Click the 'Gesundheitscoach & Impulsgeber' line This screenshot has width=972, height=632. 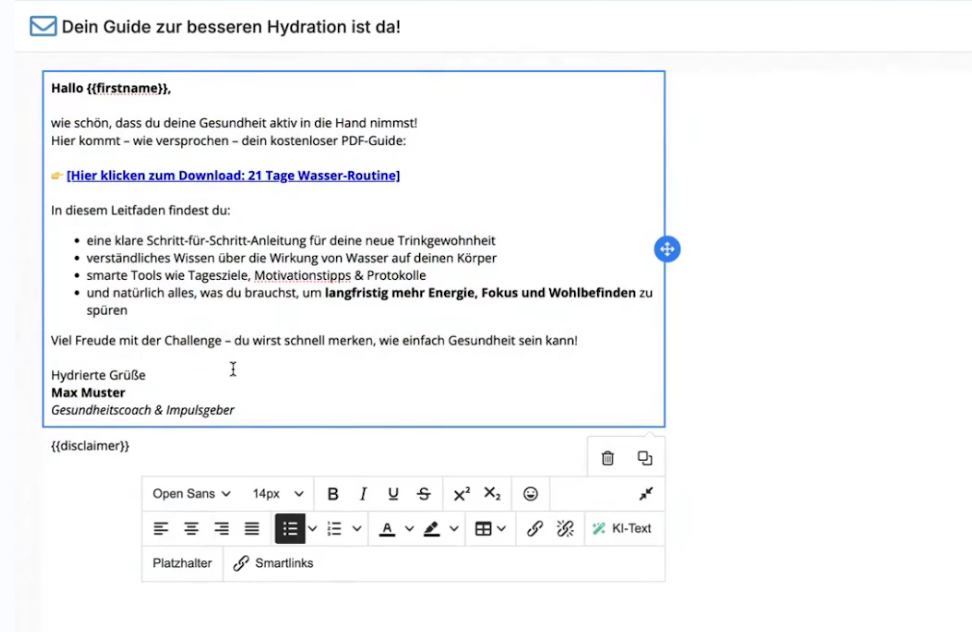(x=143, y=410)
